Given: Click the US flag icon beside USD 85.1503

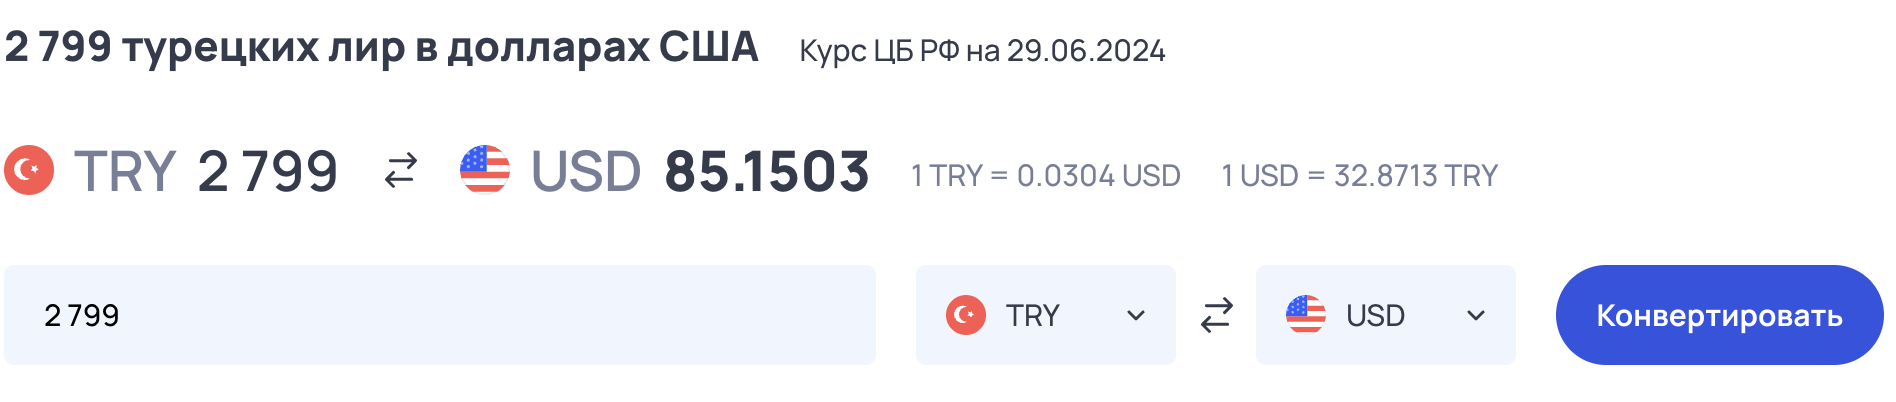Looking at the screenshot, I should (485, 170).
